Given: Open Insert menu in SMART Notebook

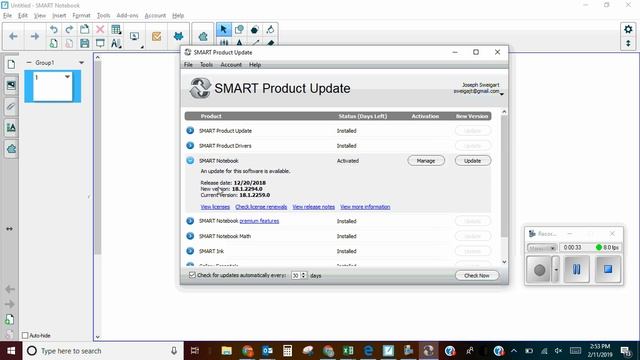Looking at the screenshot, I should click(x=59, y=16).
